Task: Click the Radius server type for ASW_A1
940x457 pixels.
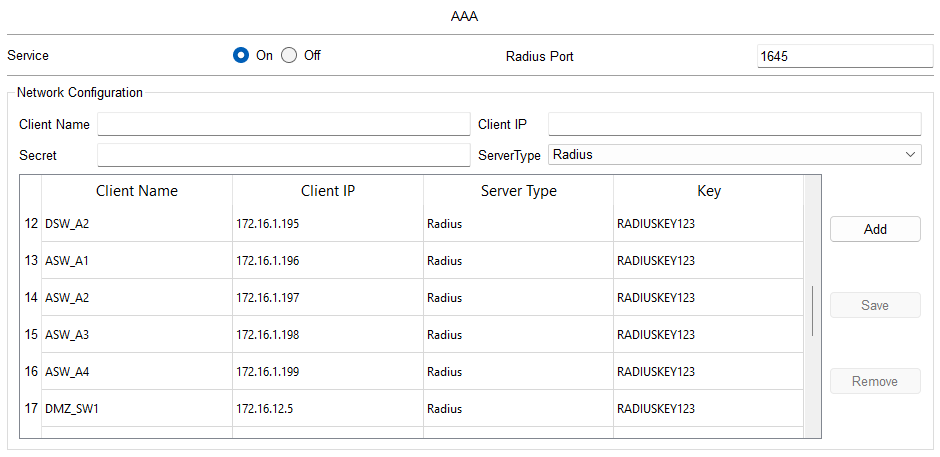Action: point(519,260)
